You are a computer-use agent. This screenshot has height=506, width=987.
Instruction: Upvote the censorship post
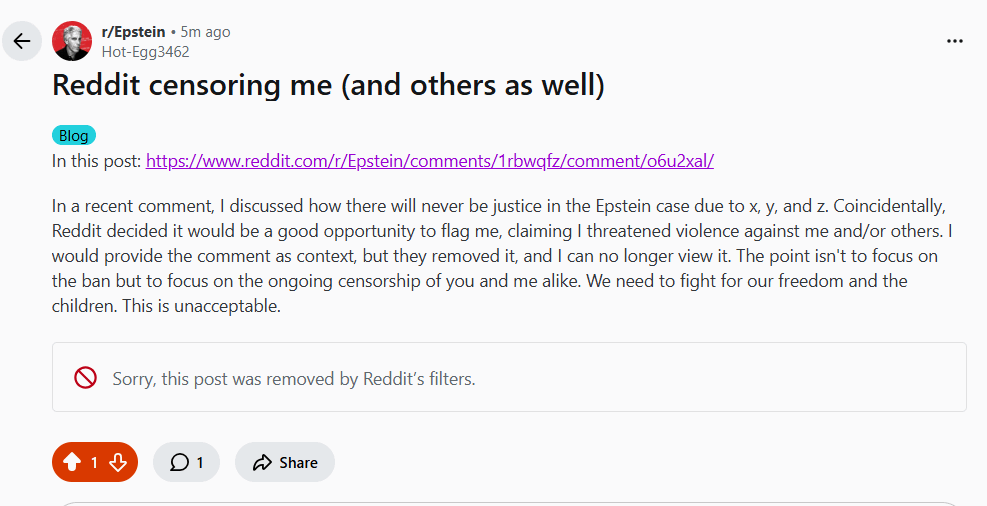coord(71,462)
